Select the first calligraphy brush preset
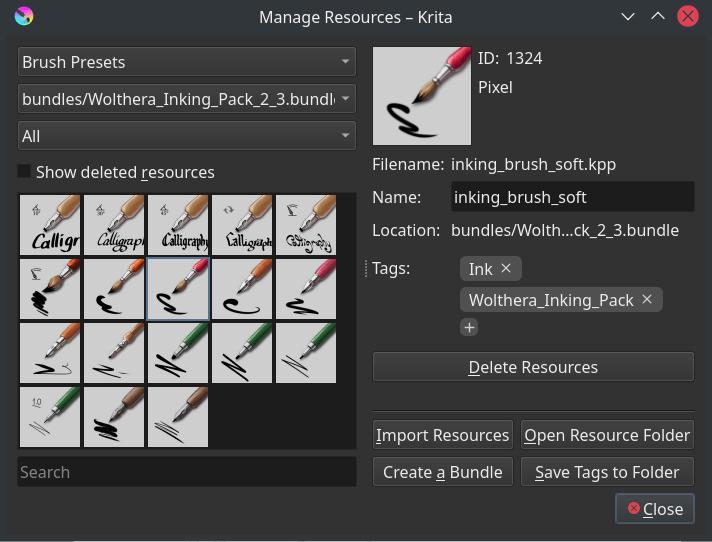712x542 pixels. (x=50, y=225)
